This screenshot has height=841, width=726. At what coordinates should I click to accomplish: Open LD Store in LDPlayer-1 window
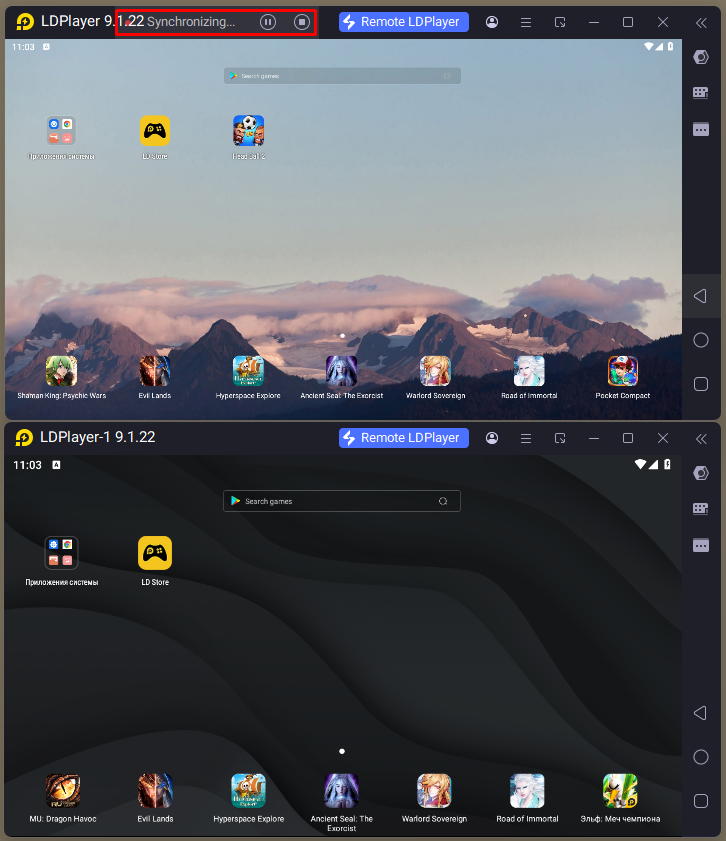click(155, 553)
